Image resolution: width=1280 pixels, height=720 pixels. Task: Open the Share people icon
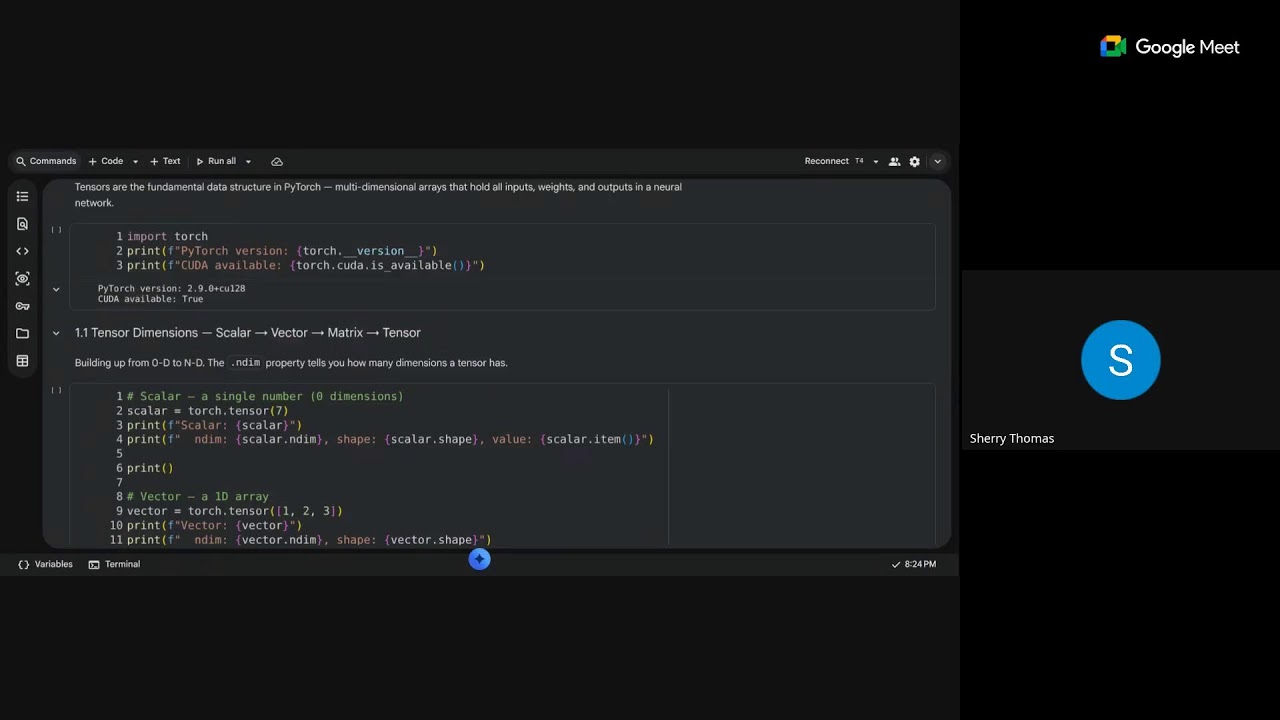coord(894,161)
